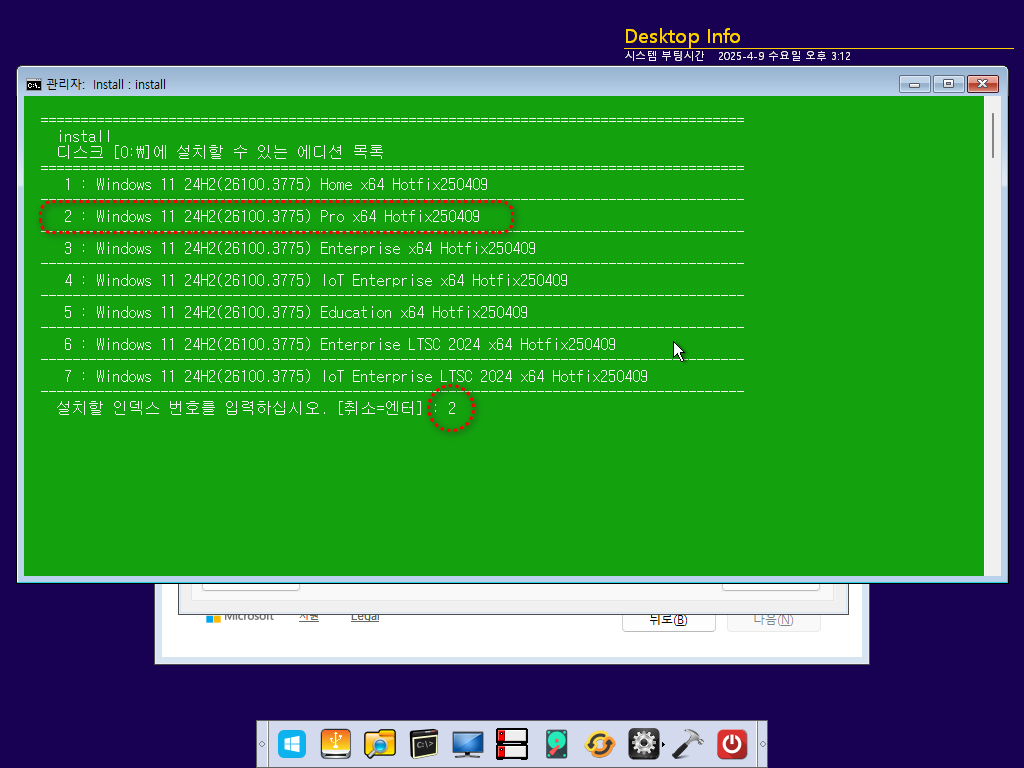Click the '관리자: Install : install' title bar text
This screenshot has width=1024, height=768.
tap(106, 84)
